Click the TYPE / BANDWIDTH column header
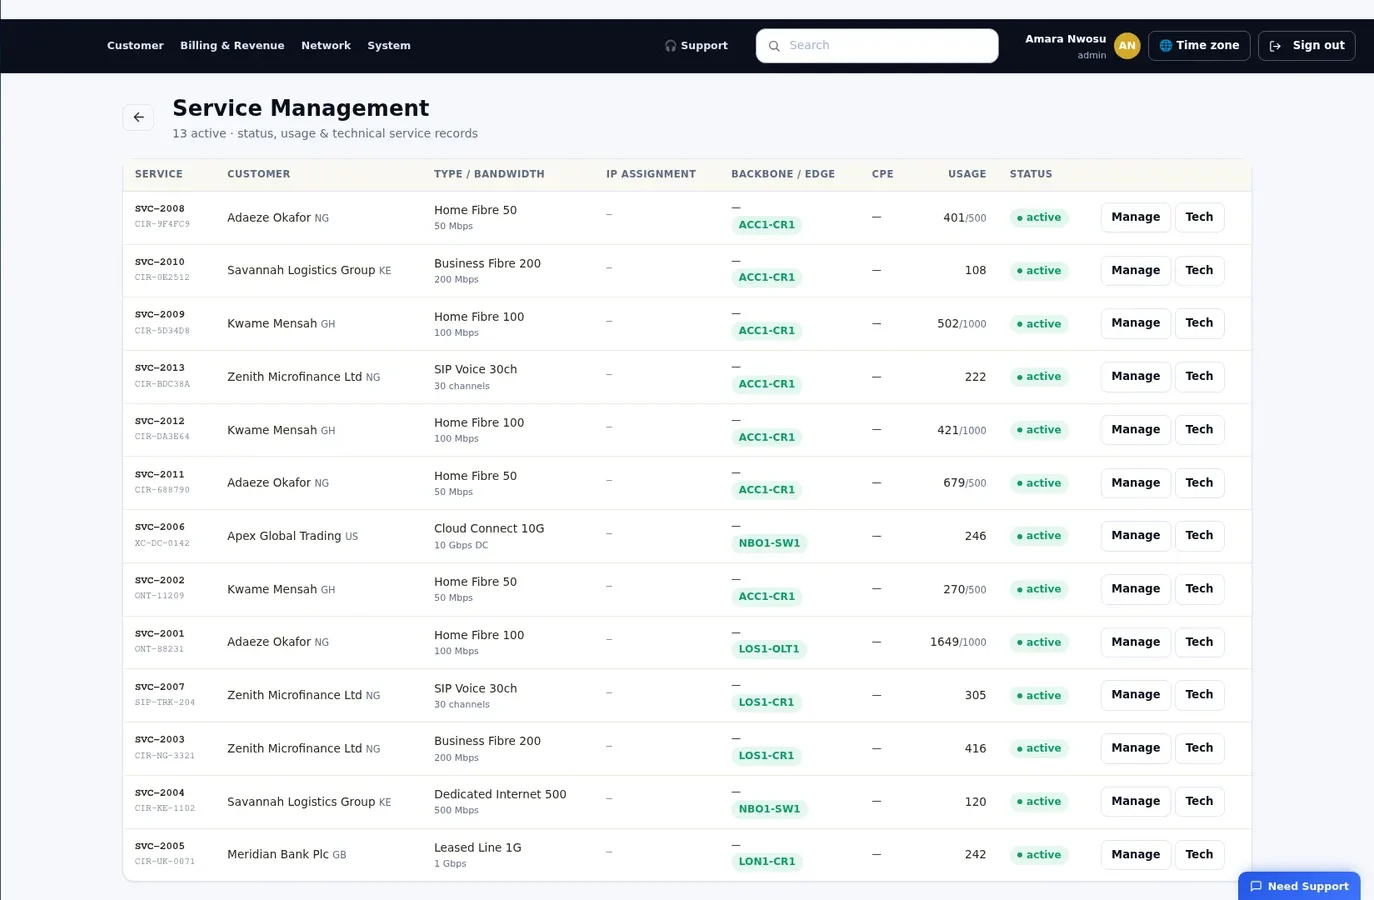Screen dimensions: 1374x900 coord(489,174)
